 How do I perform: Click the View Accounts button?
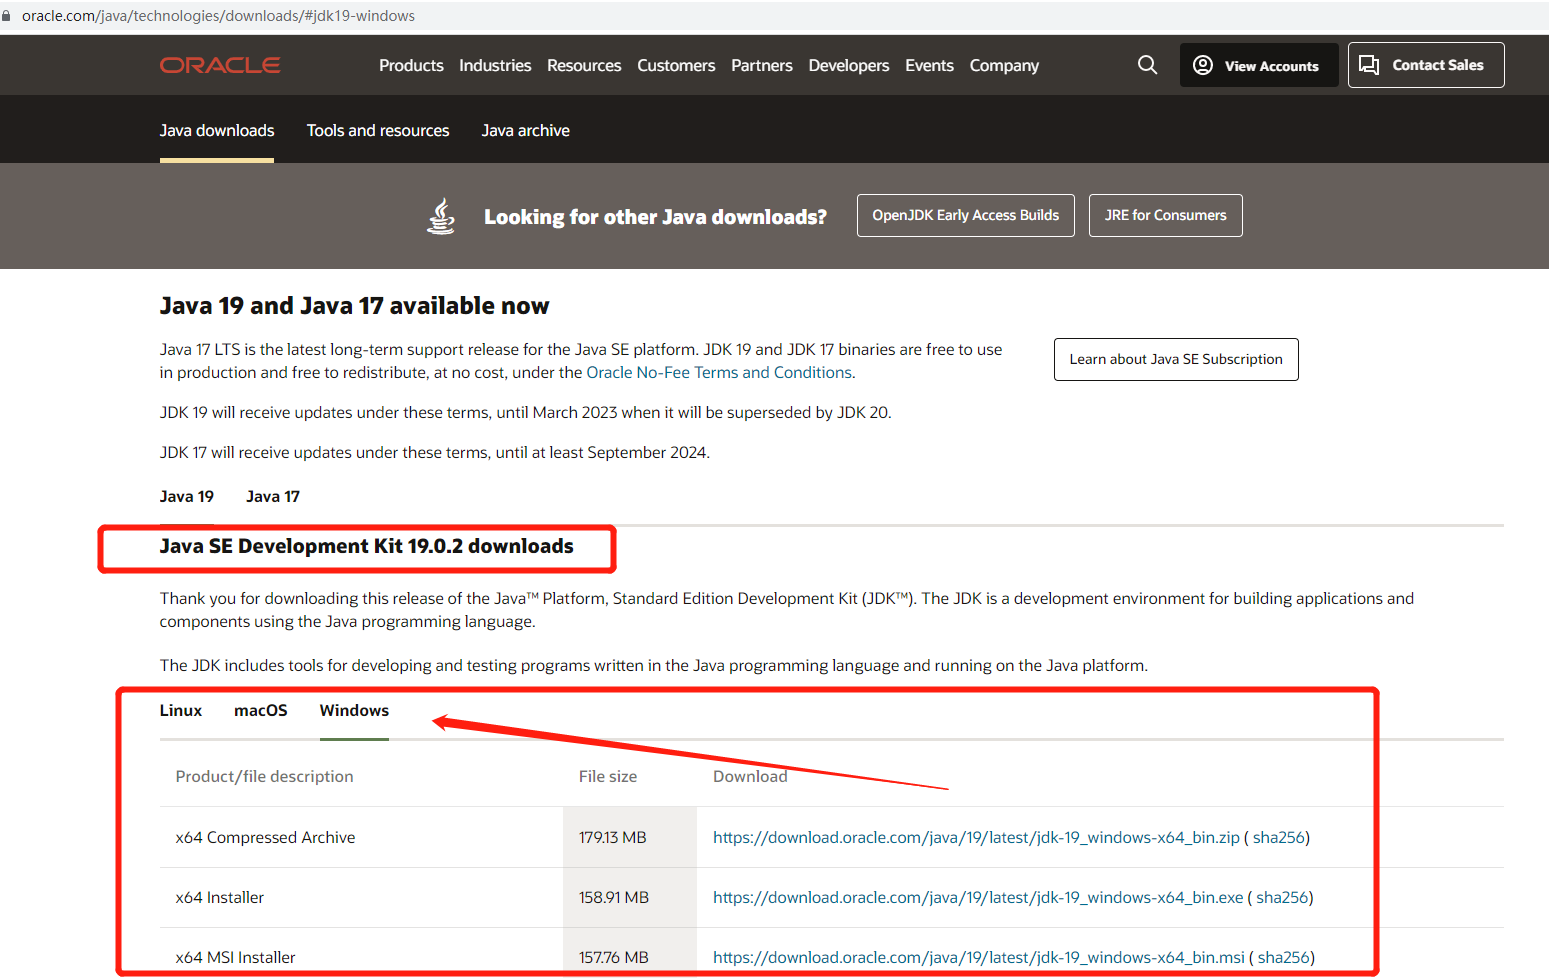1259,65
